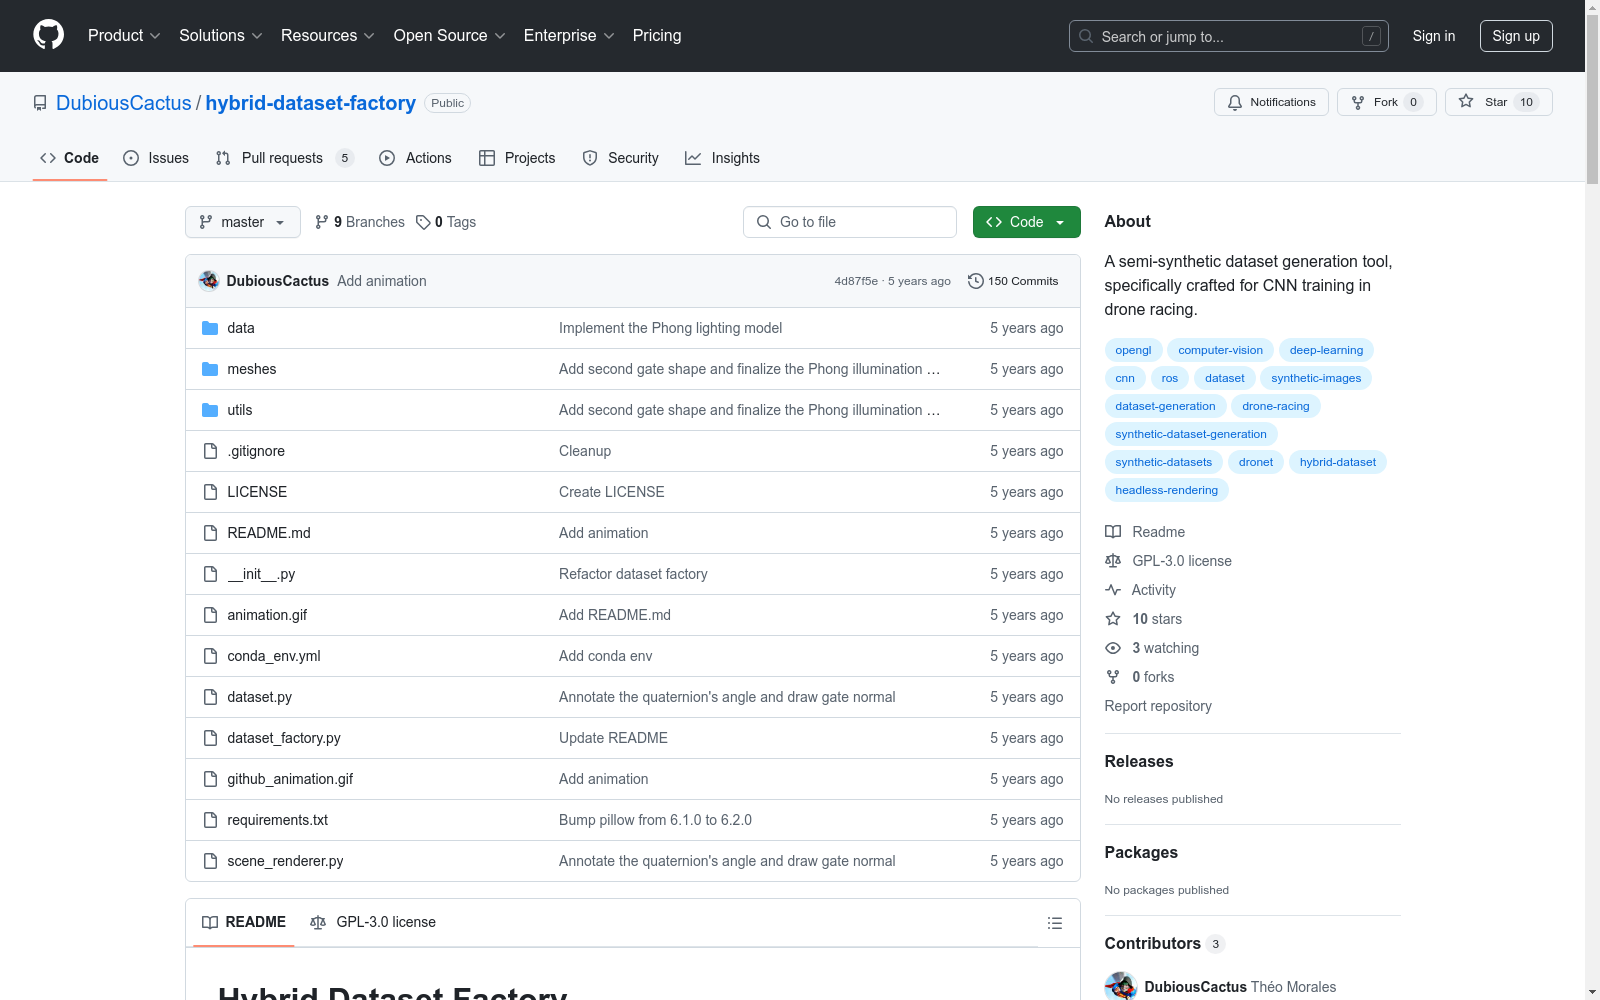Open the conda_env.yml file

274,656
